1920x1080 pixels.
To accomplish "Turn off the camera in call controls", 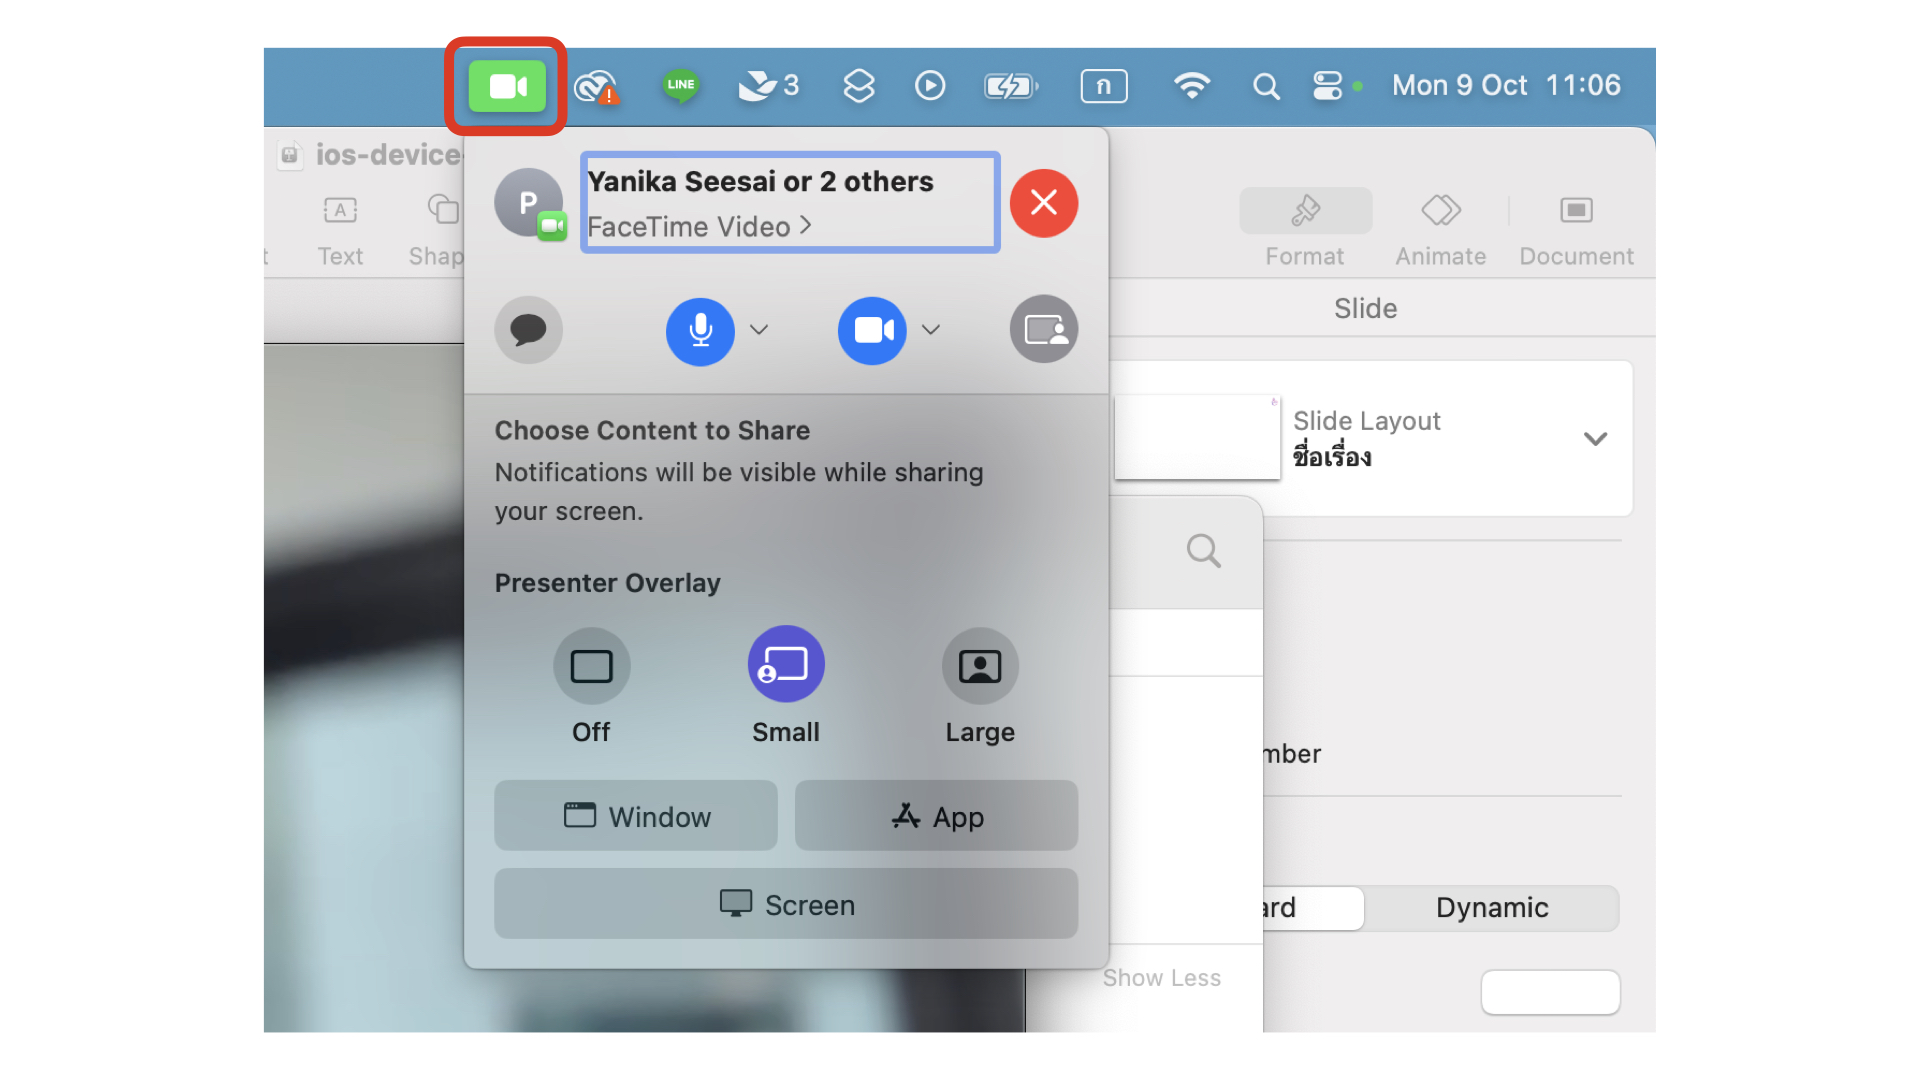I will 872,331.
